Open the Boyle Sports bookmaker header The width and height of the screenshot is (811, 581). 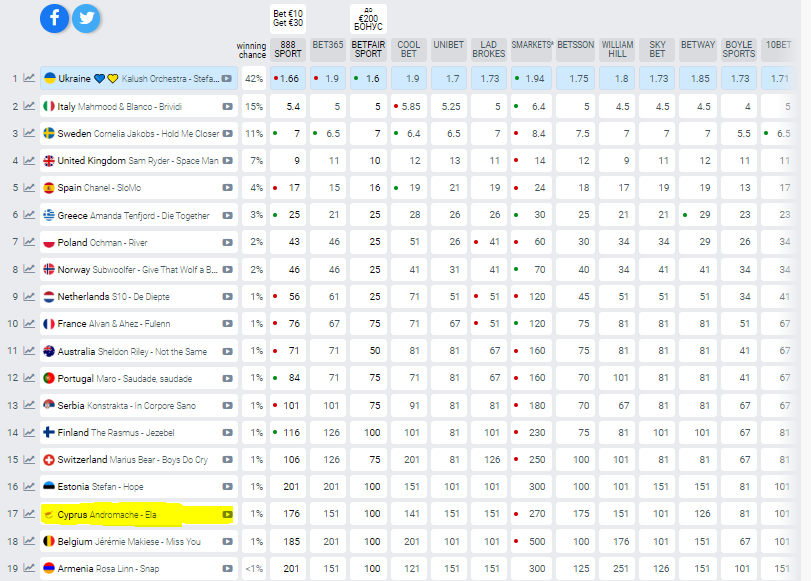(739, 50)
